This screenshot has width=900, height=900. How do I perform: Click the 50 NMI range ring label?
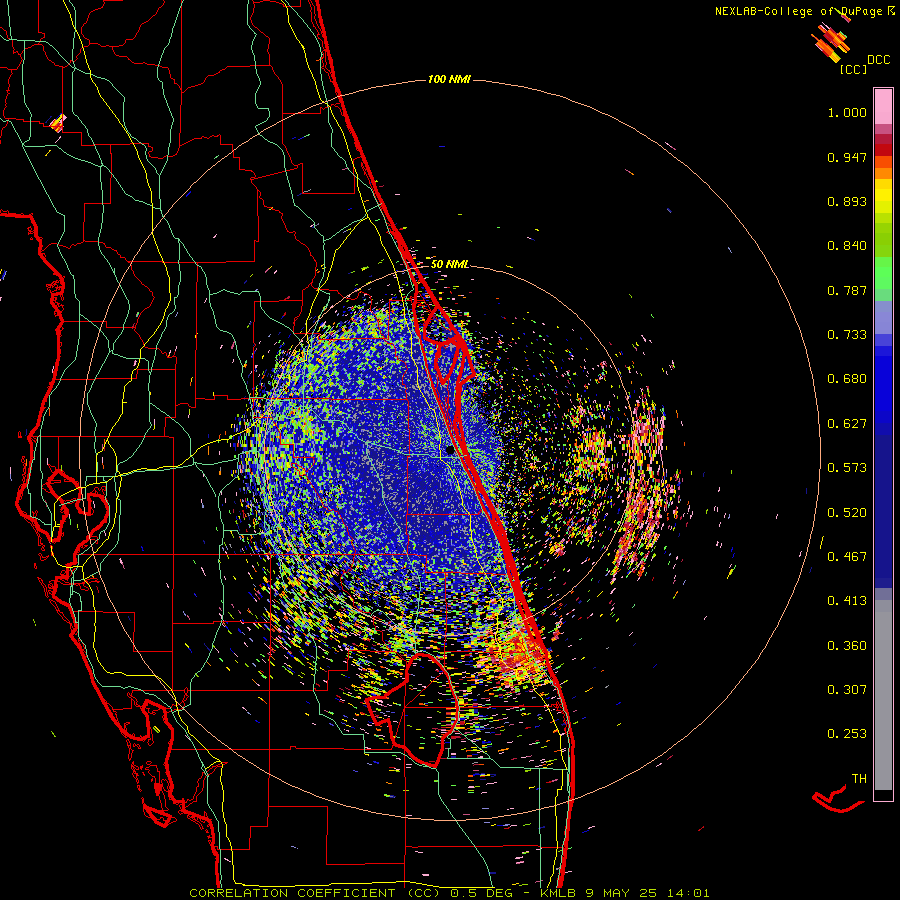coord(449,264)
